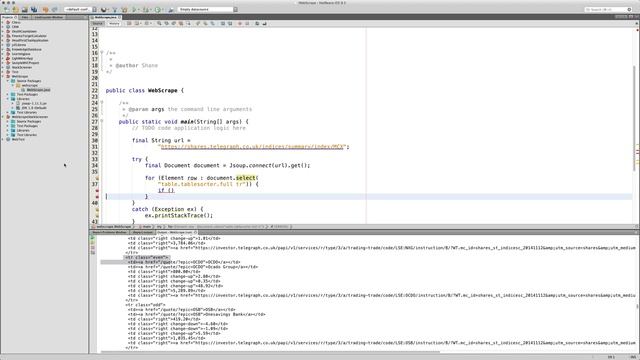The width and height of the screenshot is (640, 360).
Task: Run the project with green play icon
Action: pos(134,9)
